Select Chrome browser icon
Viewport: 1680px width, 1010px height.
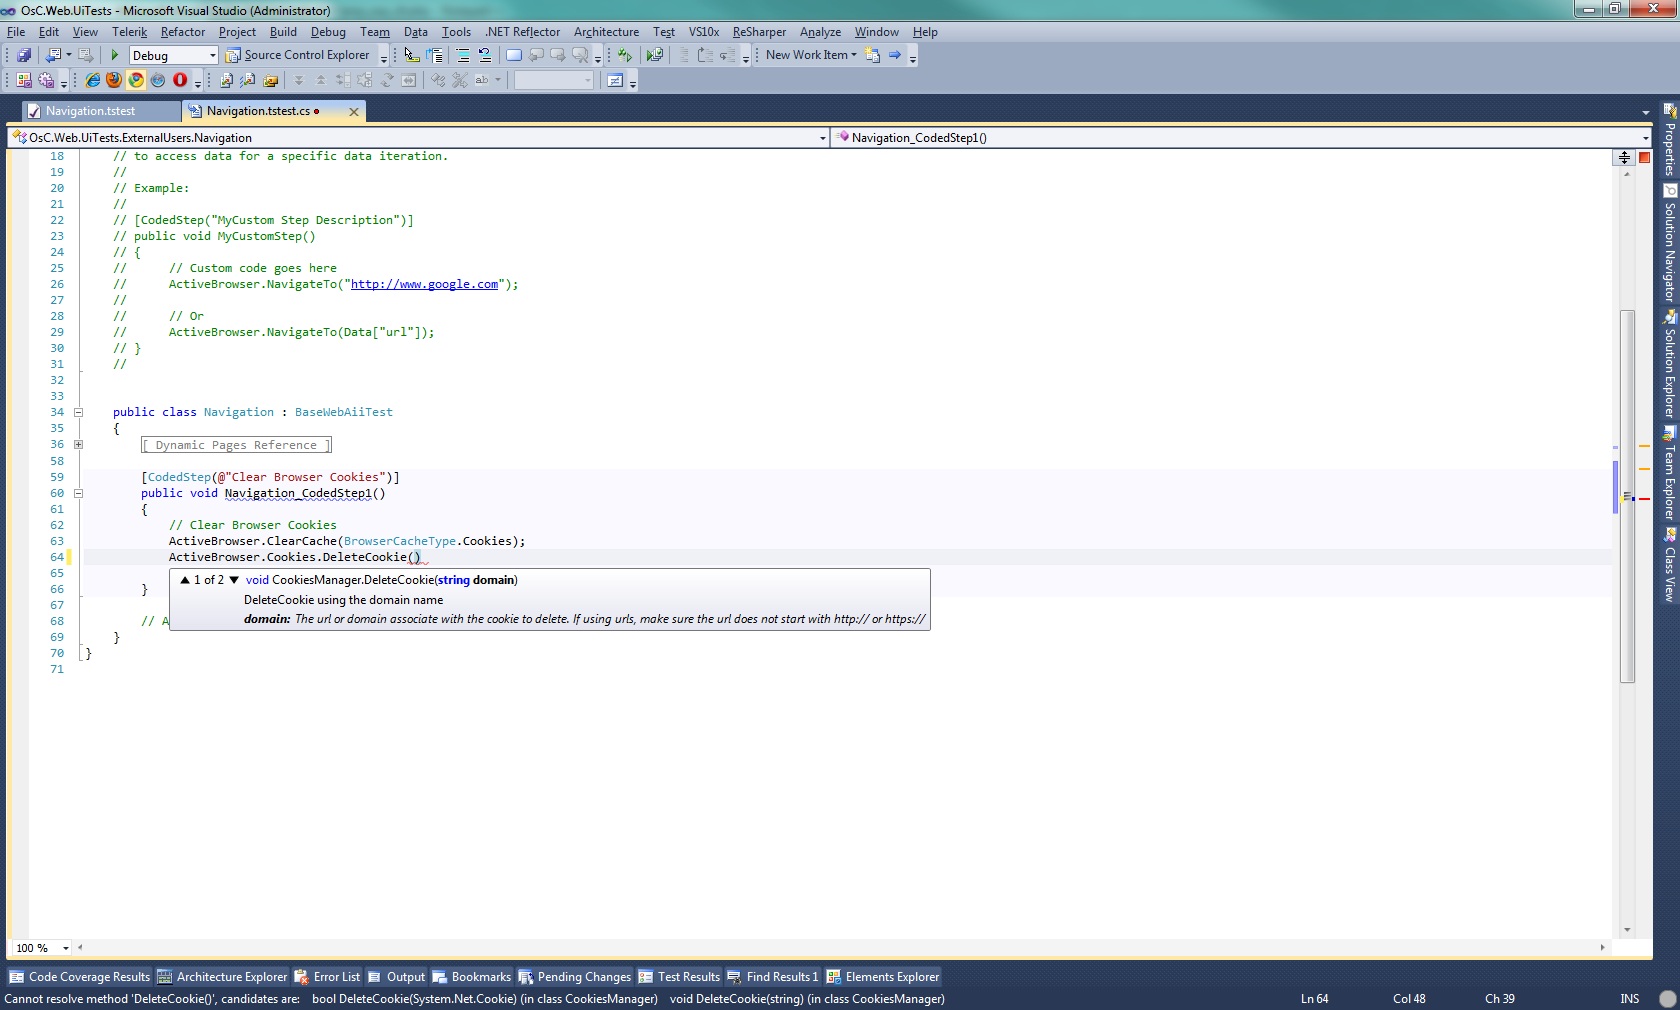point(136,80)
